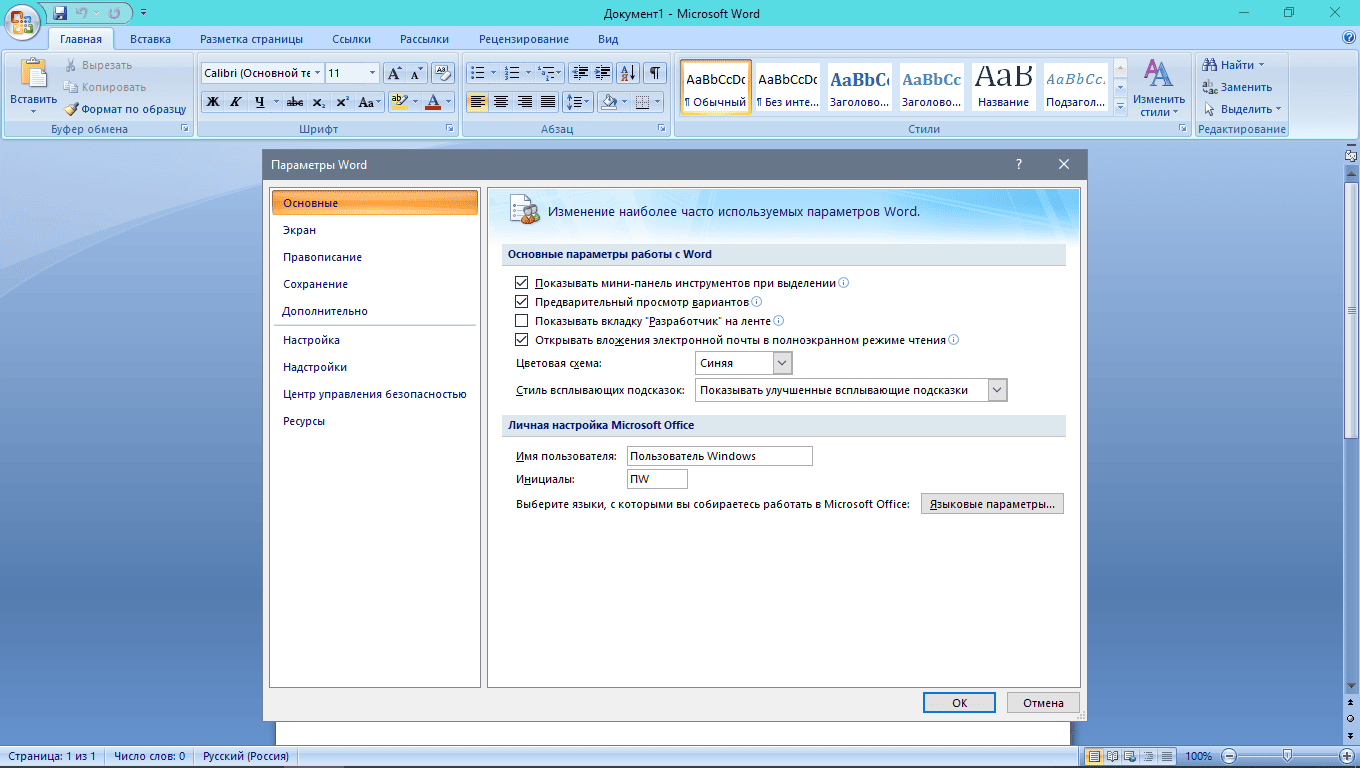The image size is (1360, 768).
Task: Expand the Найти dropdown arrow
Action: pyautogui.click(x=1261, y=65)
